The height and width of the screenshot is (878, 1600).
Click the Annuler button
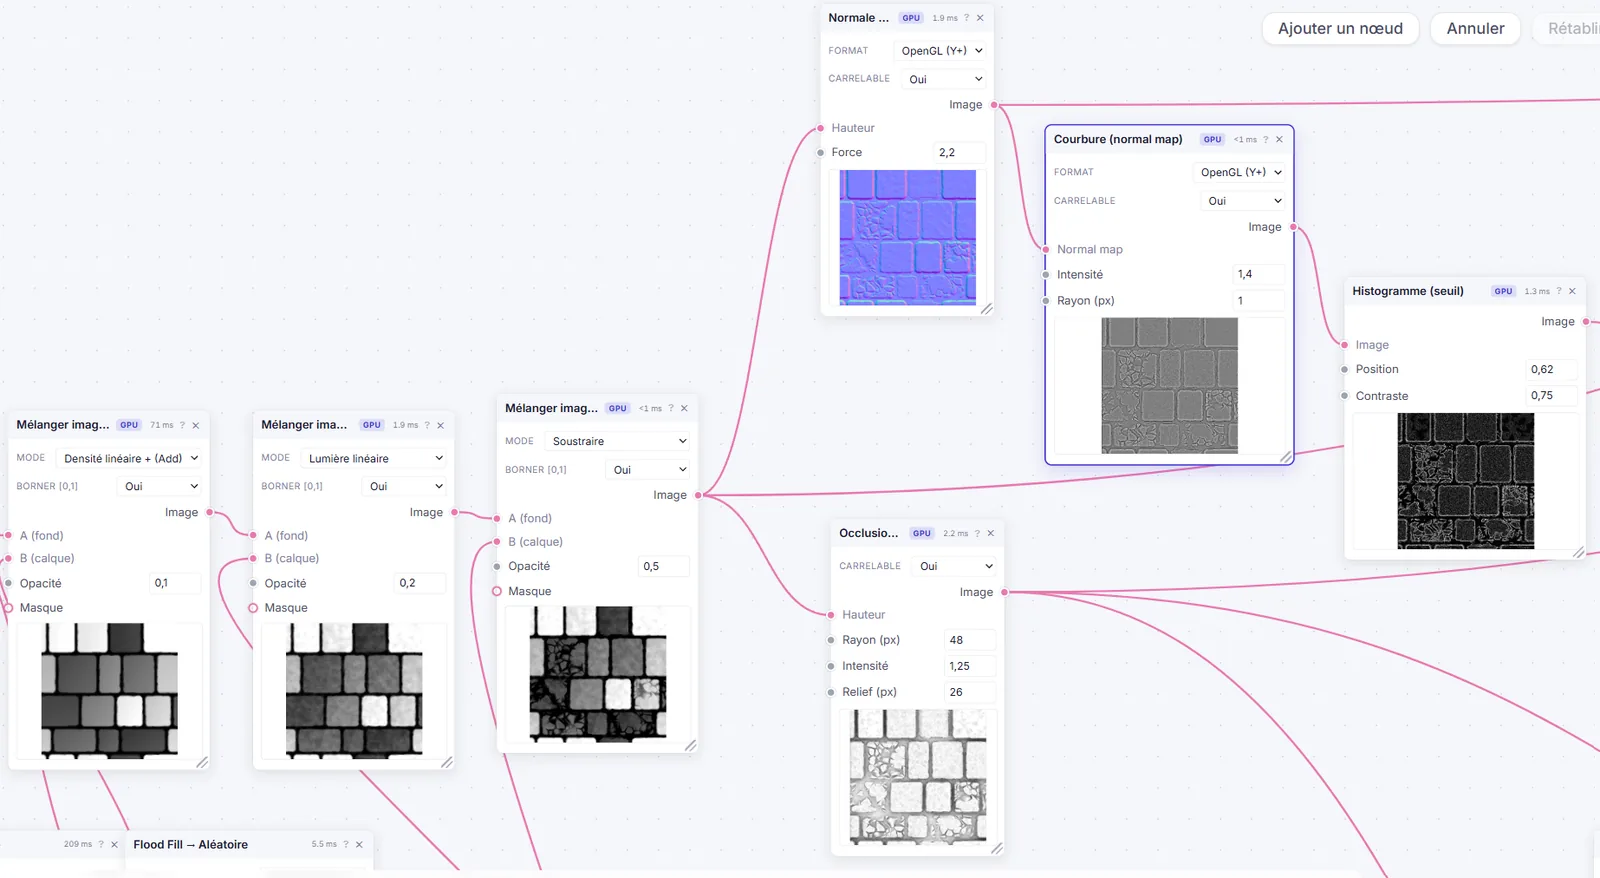tap(1475, 28)
